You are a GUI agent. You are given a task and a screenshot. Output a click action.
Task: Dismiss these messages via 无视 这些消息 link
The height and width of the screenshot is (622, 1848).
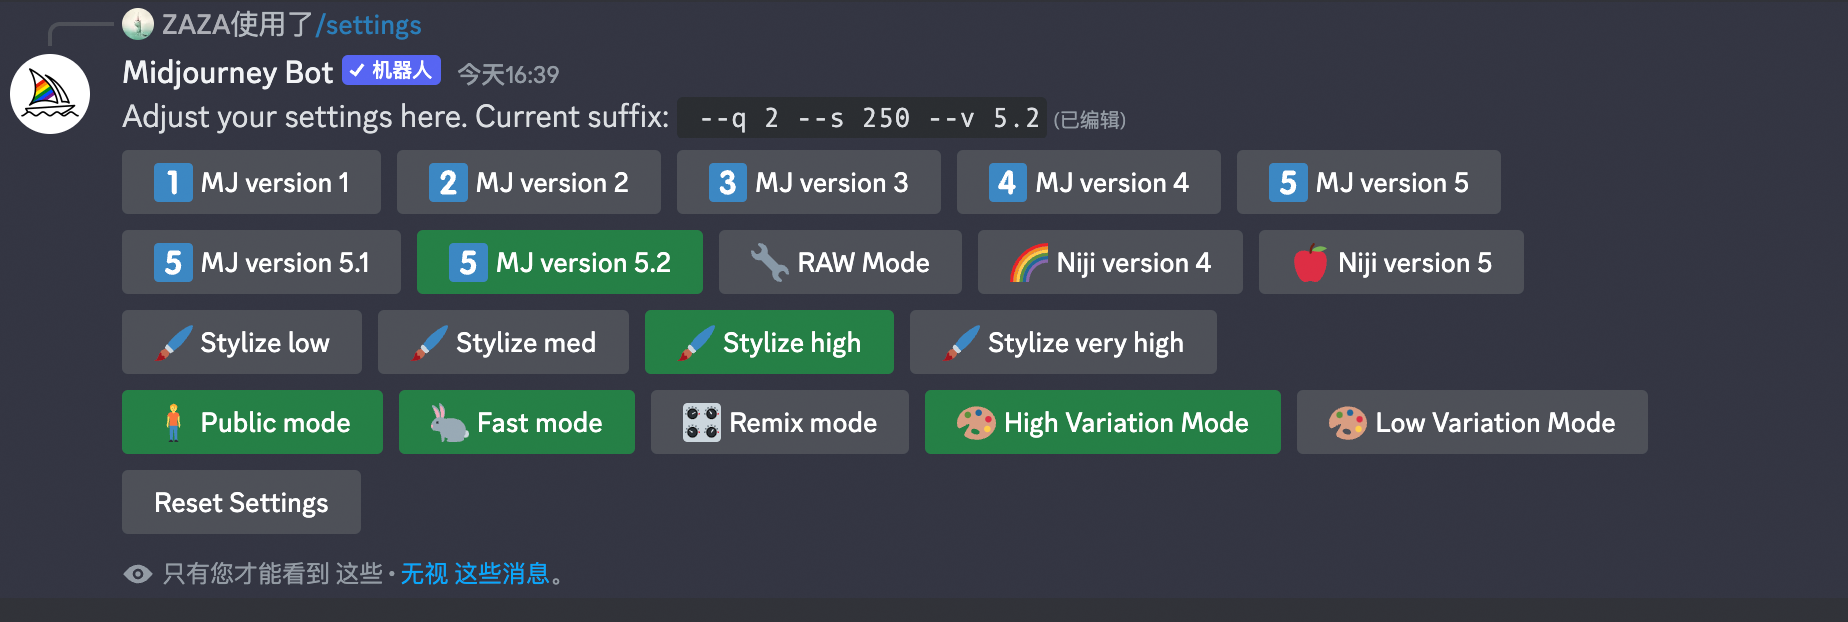[x=475, y=573]
